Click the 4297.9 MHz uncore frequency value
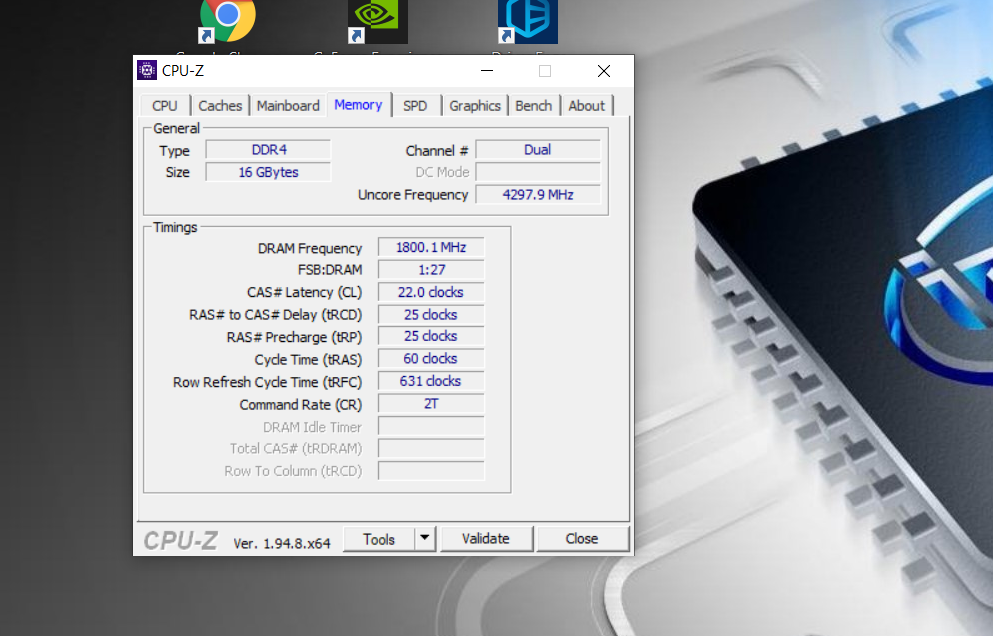 pyautogui.click(x=538, y=194)
